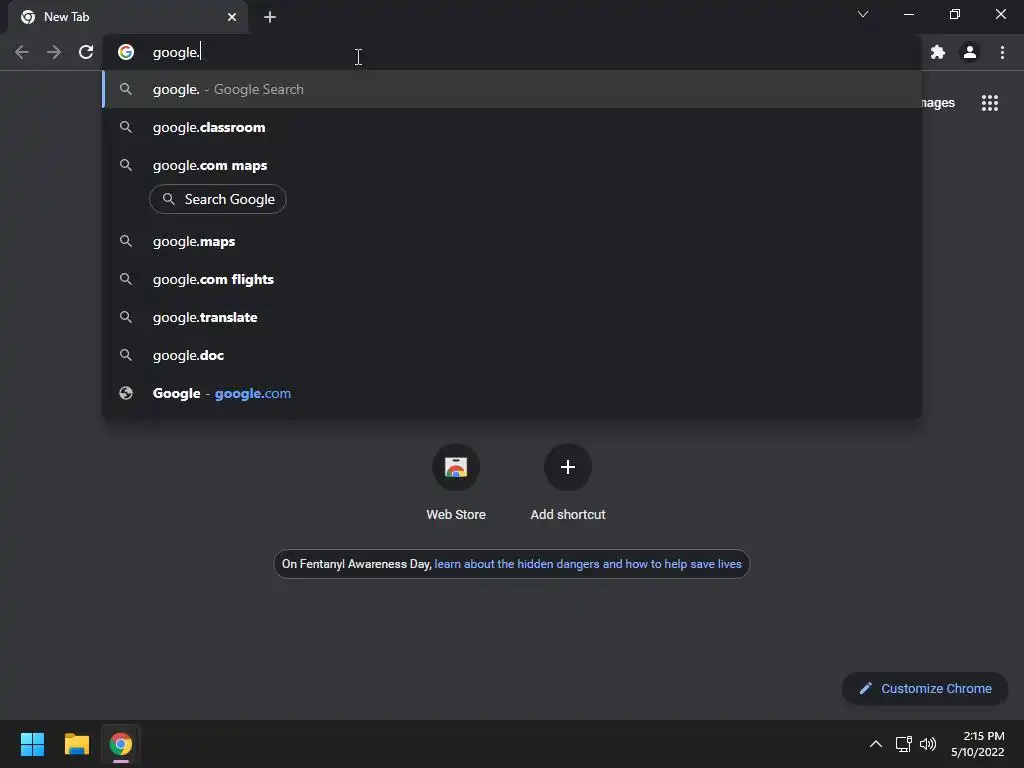Click the network icon in system tray
This screenshot has height=768, width=1024.
[x=904, y=744]
